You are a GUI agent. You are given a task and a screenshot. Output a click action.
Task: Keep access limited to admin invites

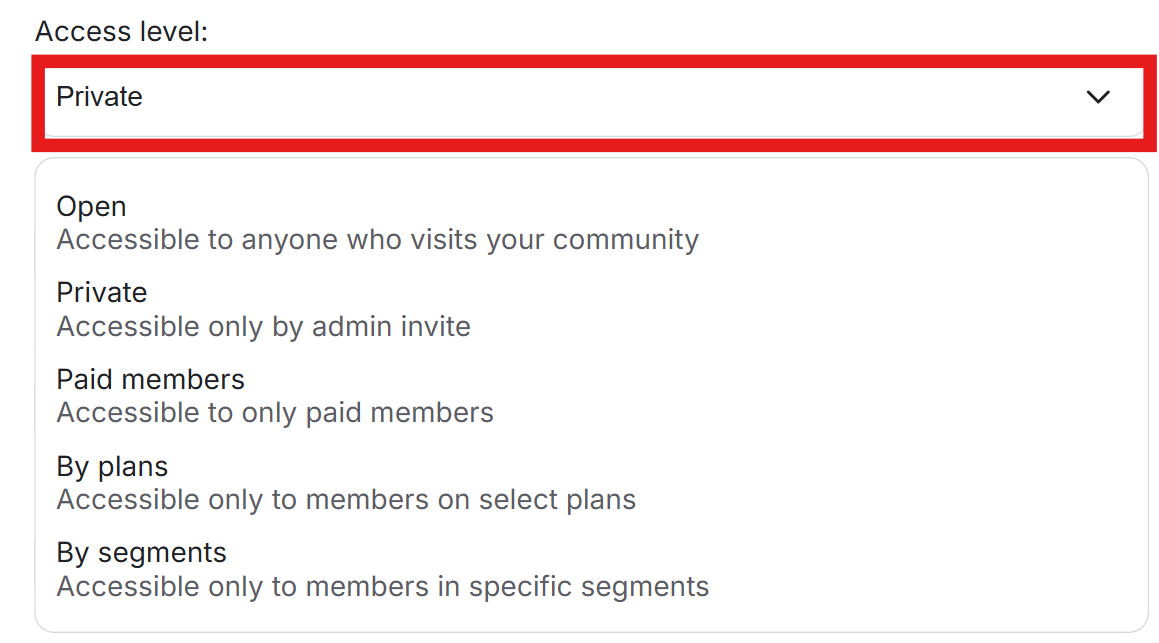click(x=263, y=309)
